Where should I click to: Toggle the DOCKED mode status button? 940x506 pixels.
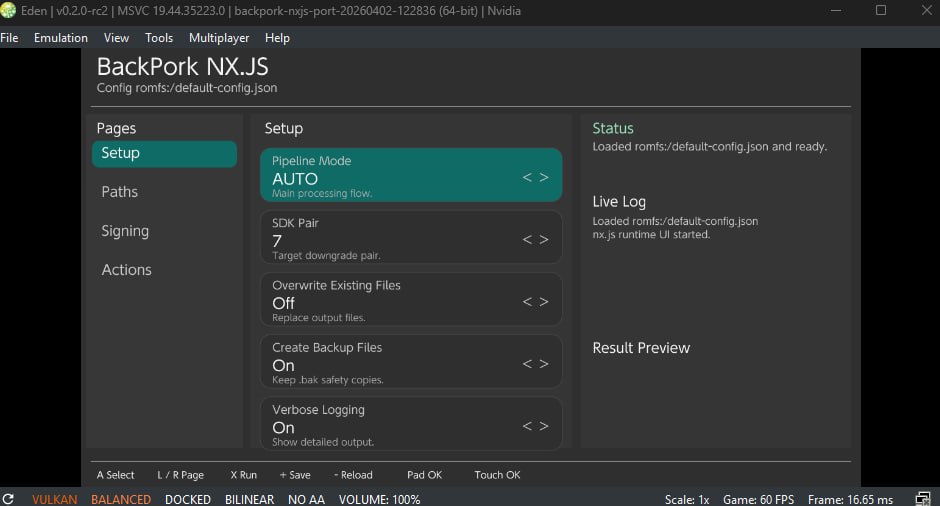point(188,499)
